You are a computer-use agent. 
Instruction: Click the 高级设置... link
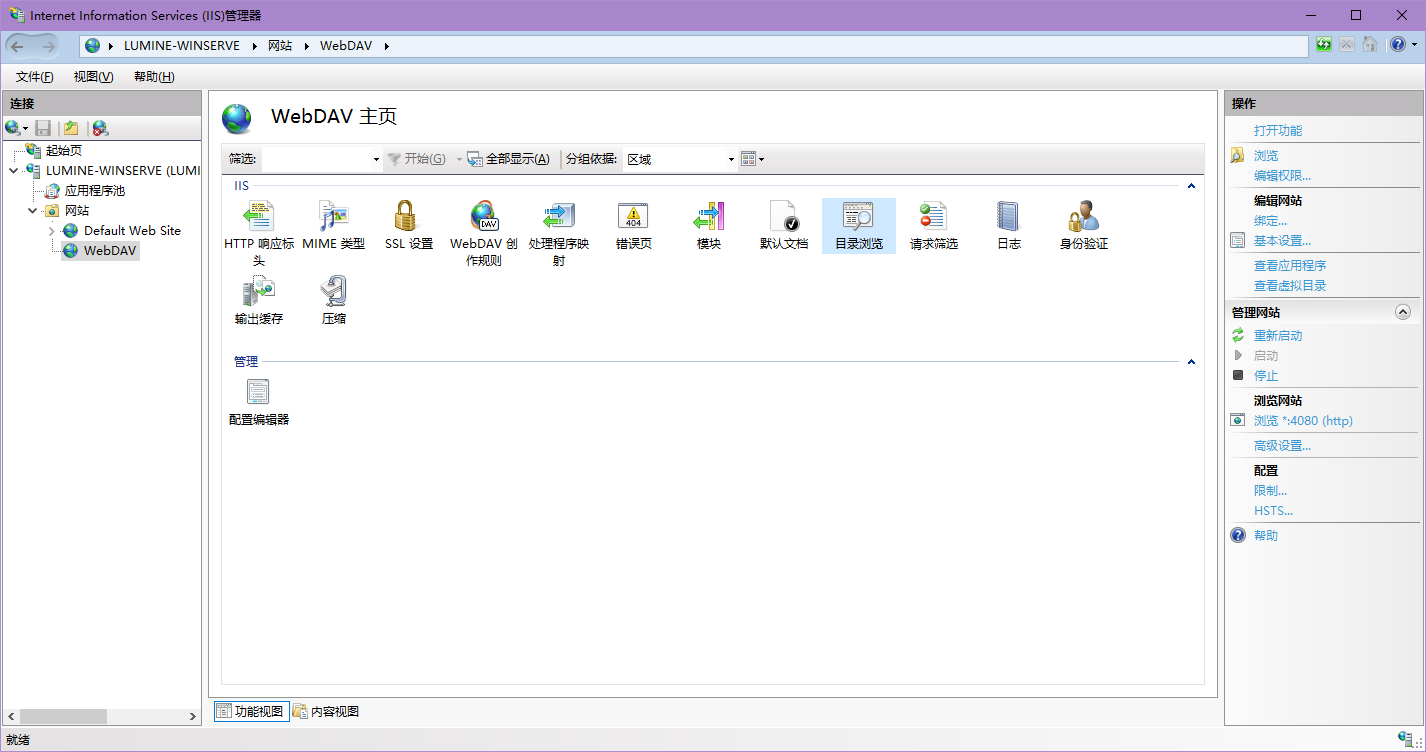tap(1282, 446)
